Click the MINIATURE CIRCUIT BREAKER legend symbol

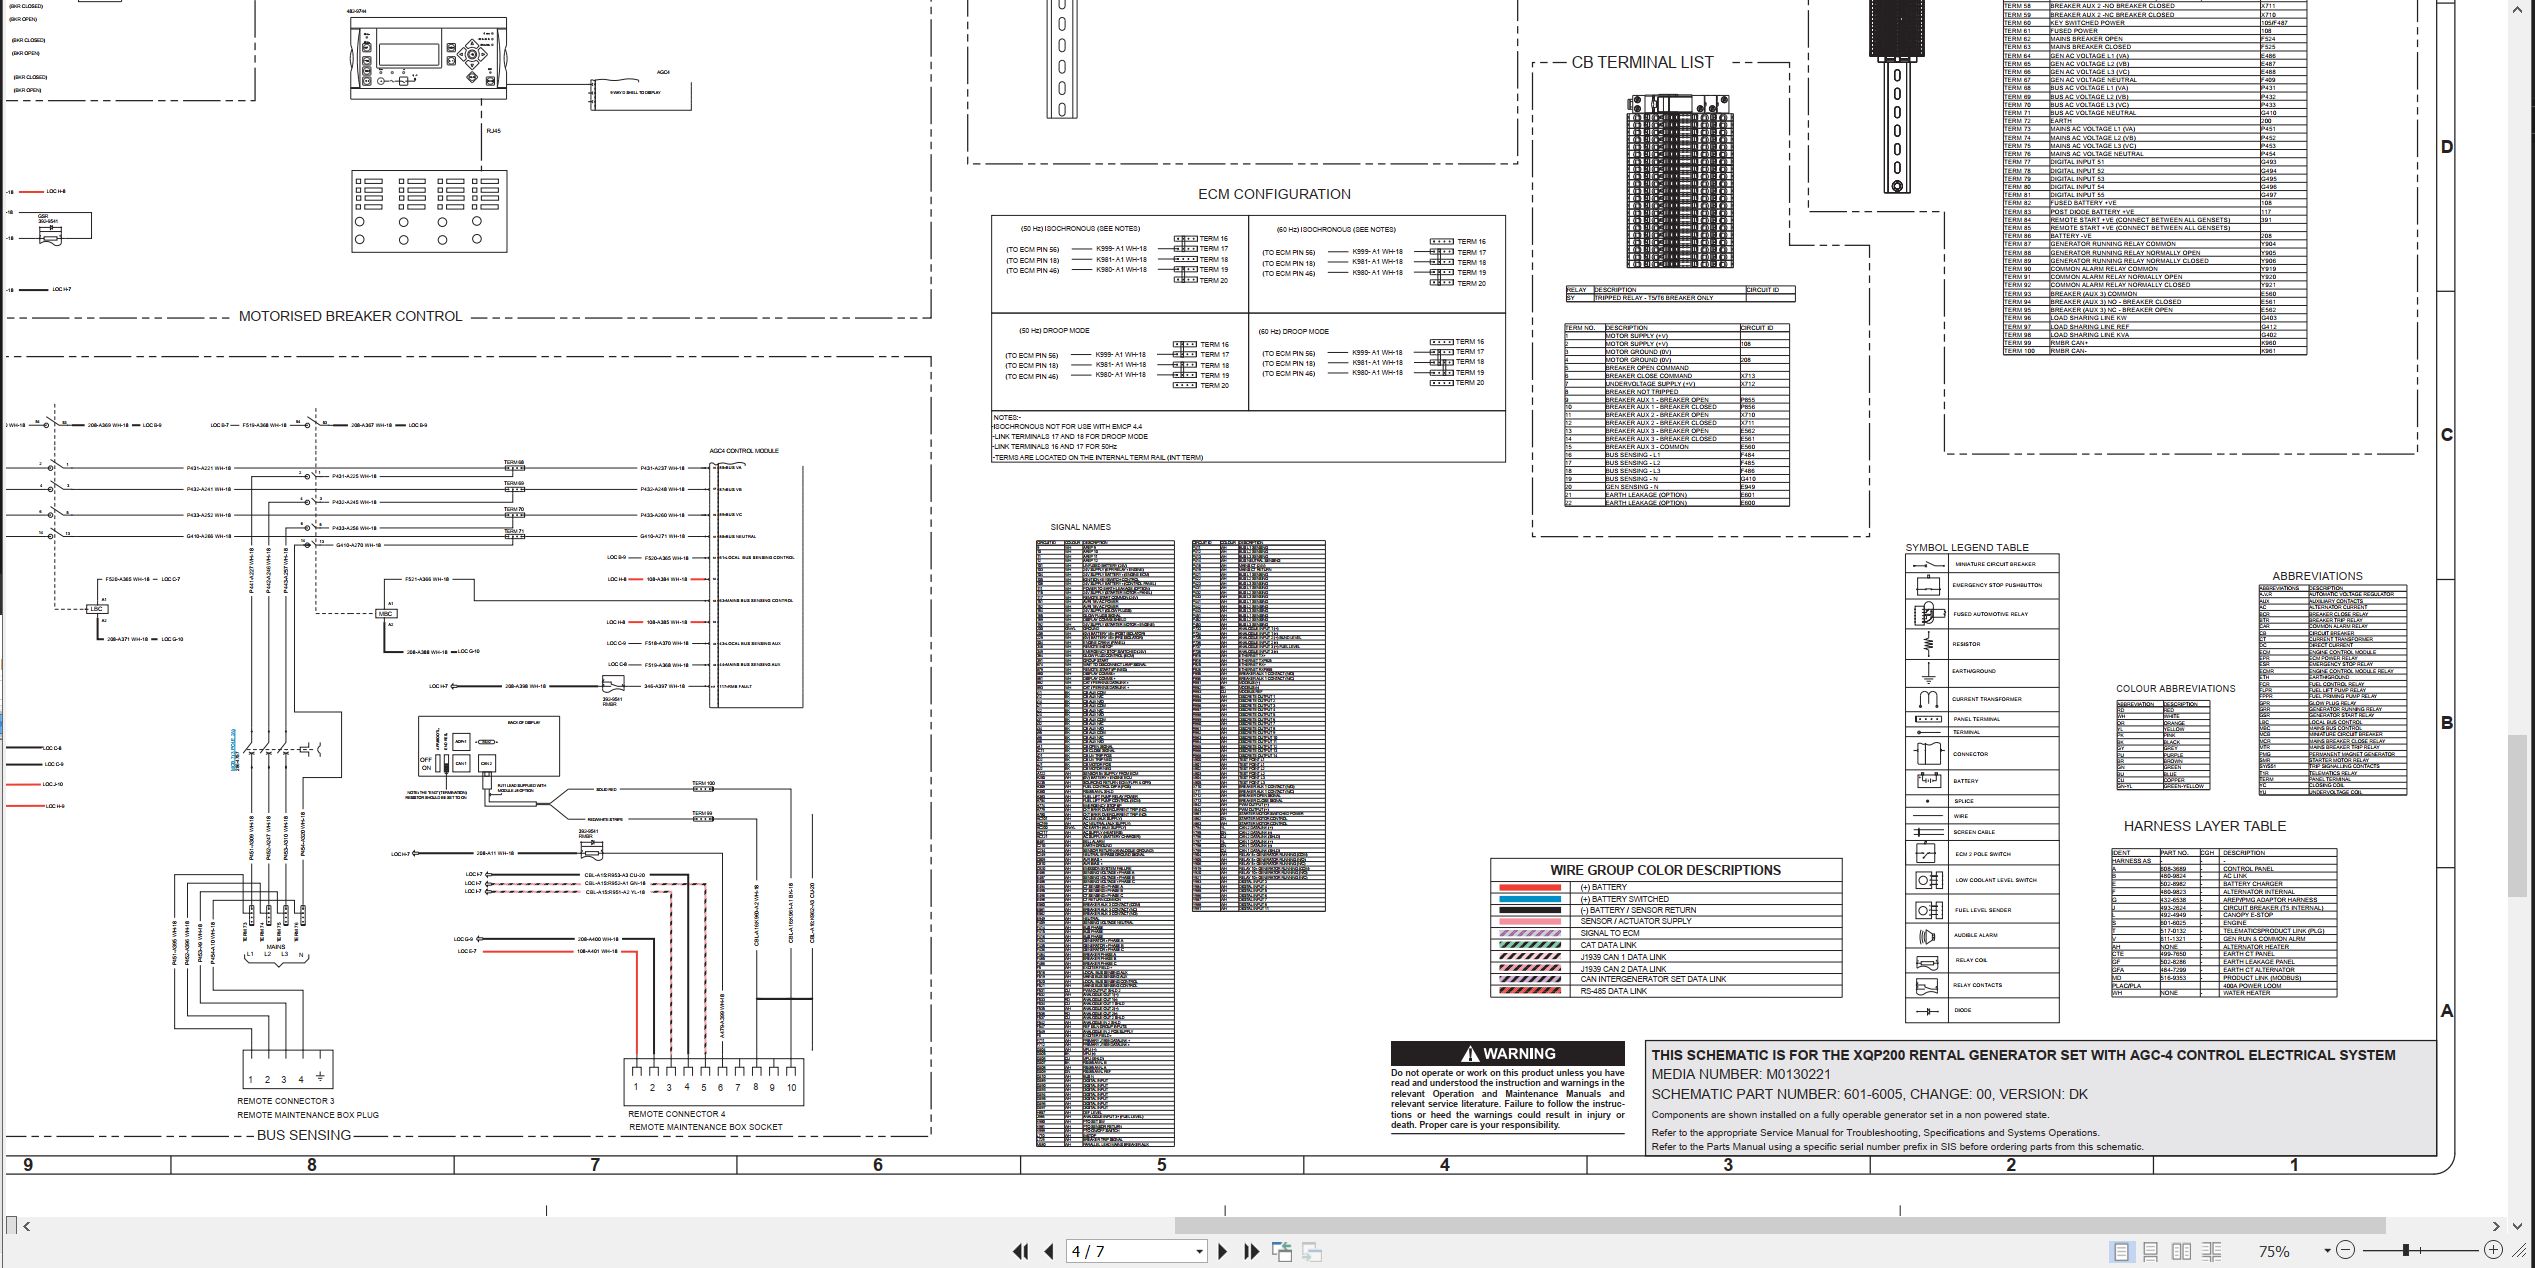1927,564
